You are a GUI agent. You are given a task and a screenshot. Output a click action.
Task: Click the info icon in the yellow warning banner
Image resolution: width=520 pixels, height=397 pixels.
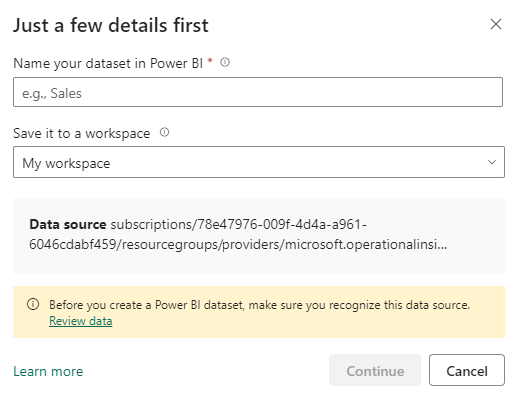coord(33,304)
